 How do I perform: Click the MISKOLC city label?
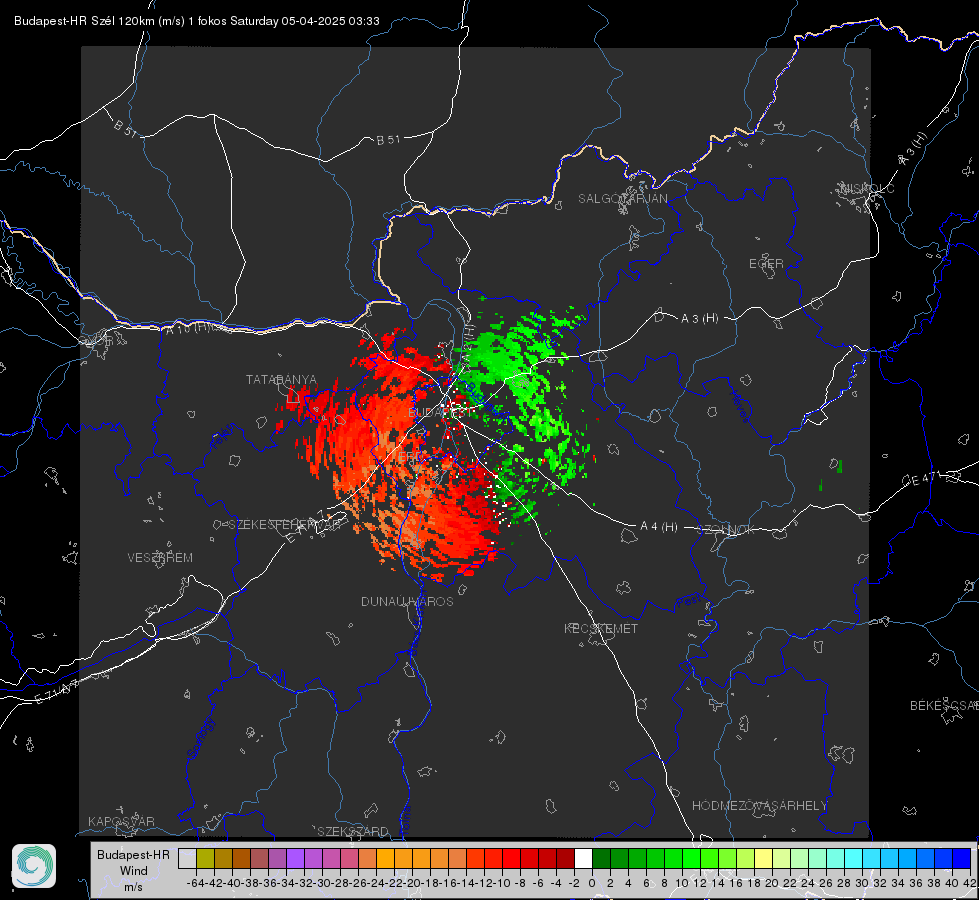pyautogui.click(x=867, y=188)
